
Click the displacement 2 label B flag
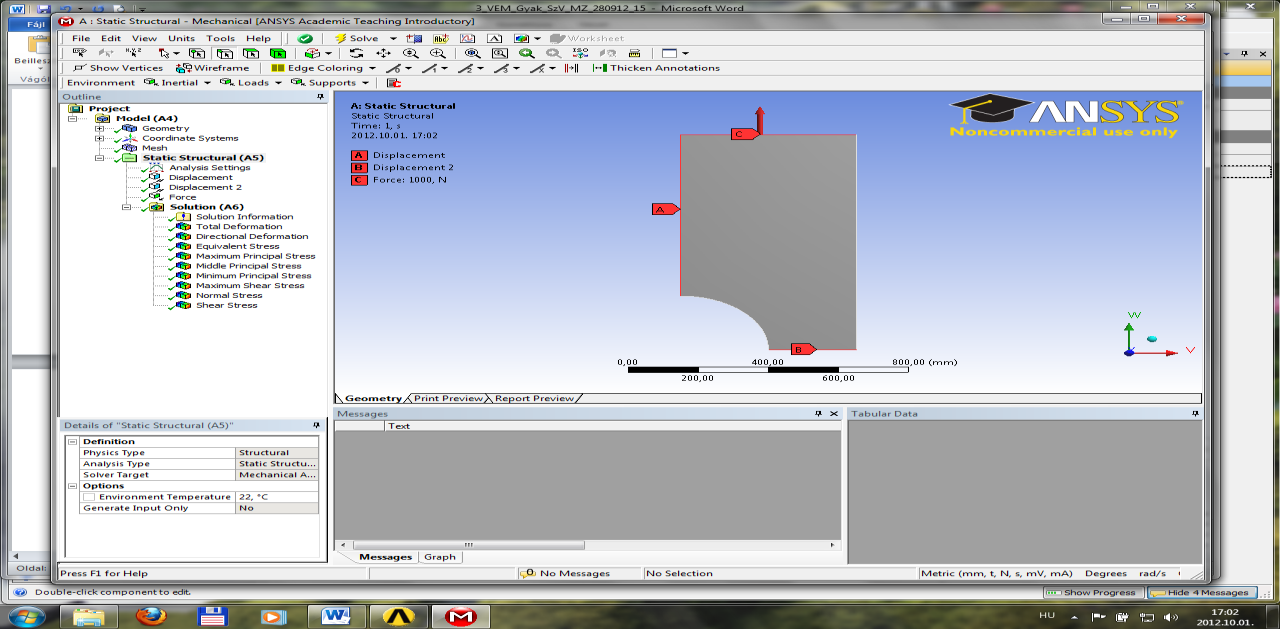[803, 349]
